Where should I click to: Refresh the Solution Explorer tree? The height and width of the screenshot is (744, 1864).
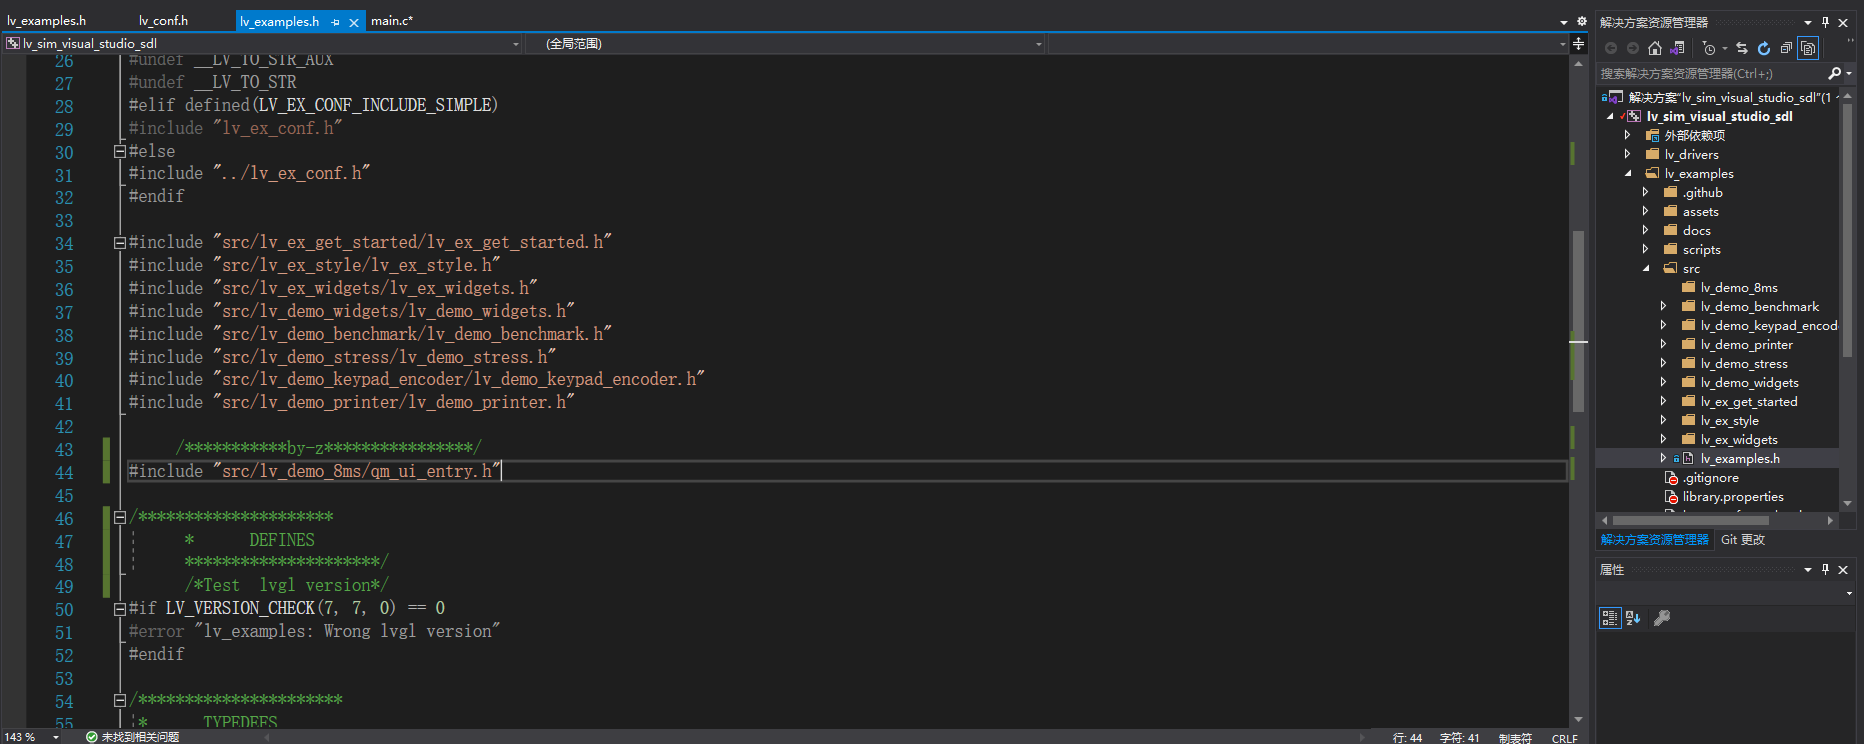[1764, 48]
